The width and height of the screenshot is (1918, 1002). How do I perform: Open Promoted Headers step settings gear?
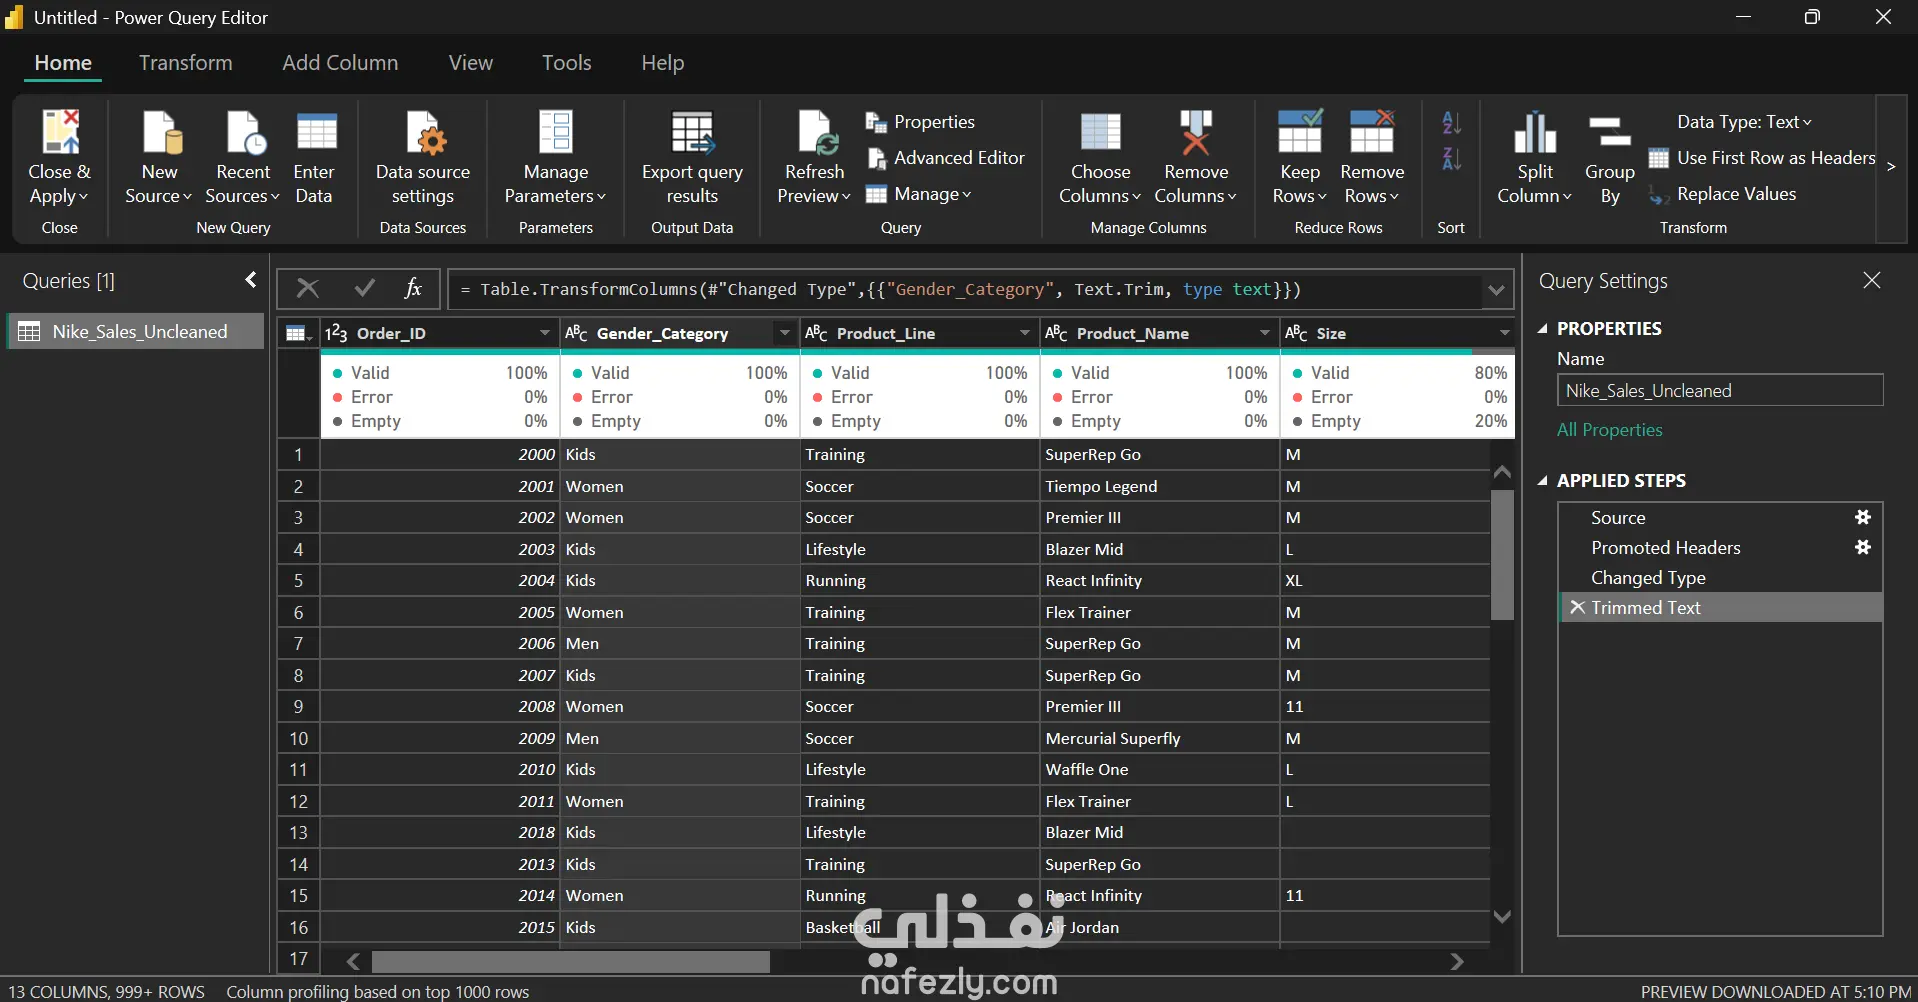[1863, 547]
